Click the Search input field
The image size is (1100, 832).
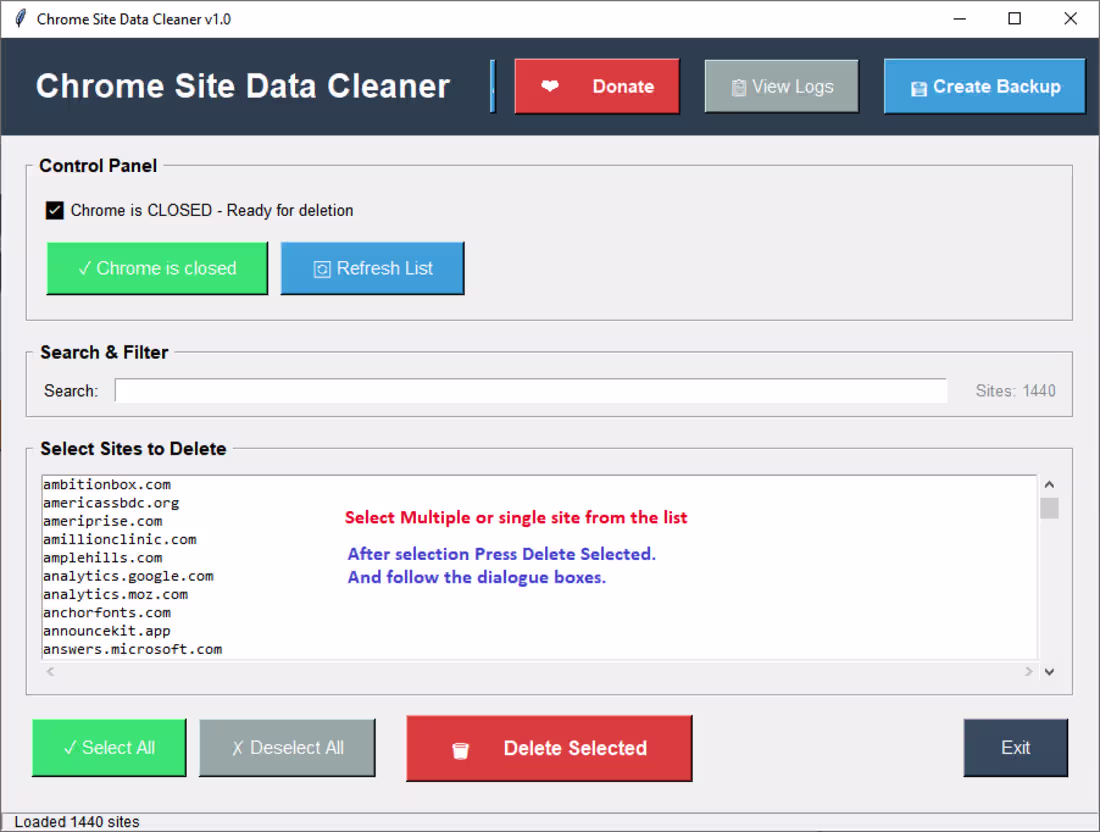pos(531,391)
